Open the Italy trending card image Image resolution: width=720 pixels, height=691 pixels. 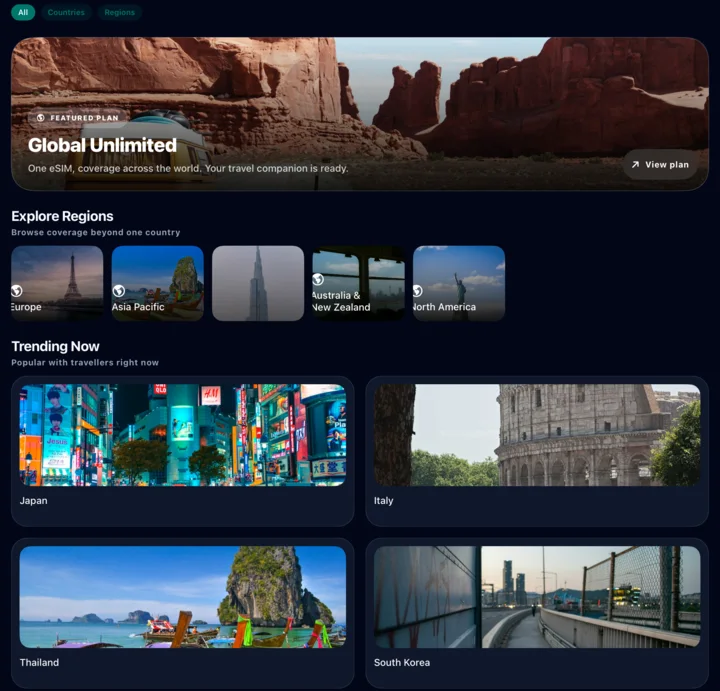tap(537, 435)
